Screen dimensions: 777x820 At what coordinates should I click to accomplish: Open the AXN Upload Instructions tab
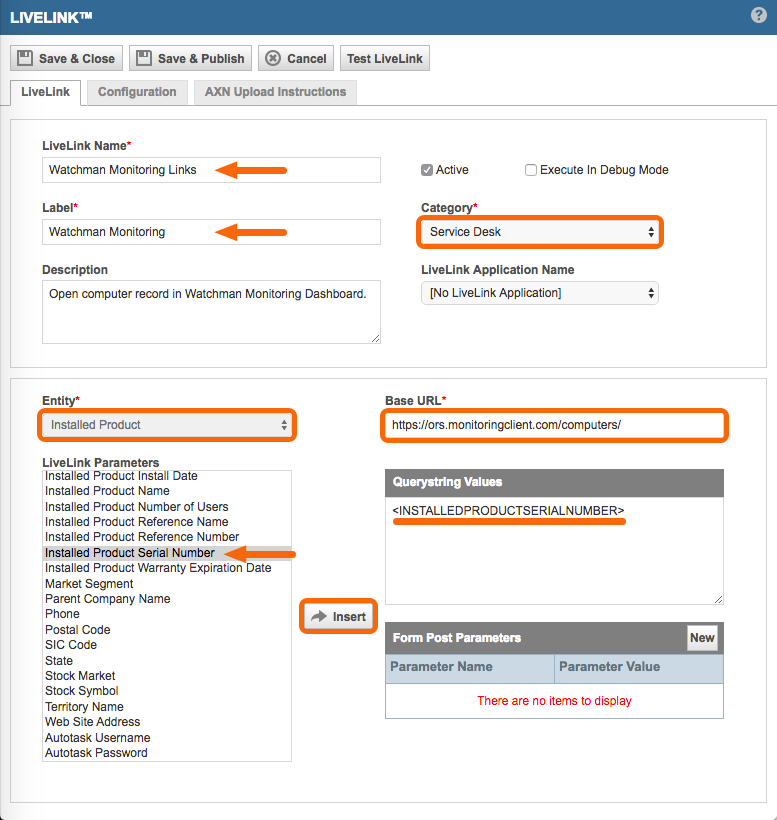click(x=275, y=92)
